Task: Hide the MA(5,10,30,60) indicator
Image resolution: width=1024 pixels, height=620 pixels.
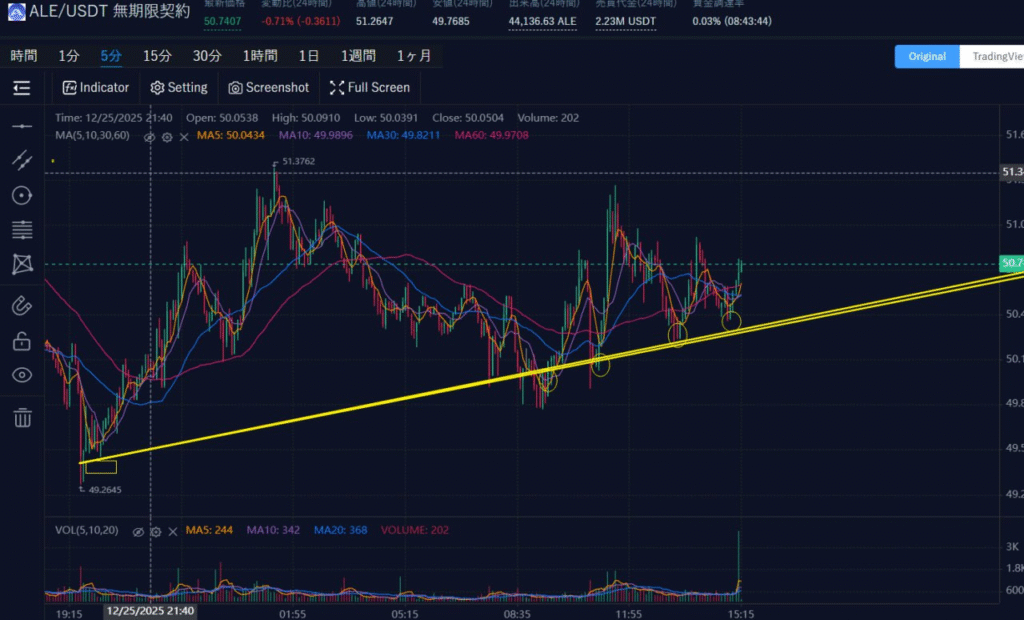Action: point(149,136)
